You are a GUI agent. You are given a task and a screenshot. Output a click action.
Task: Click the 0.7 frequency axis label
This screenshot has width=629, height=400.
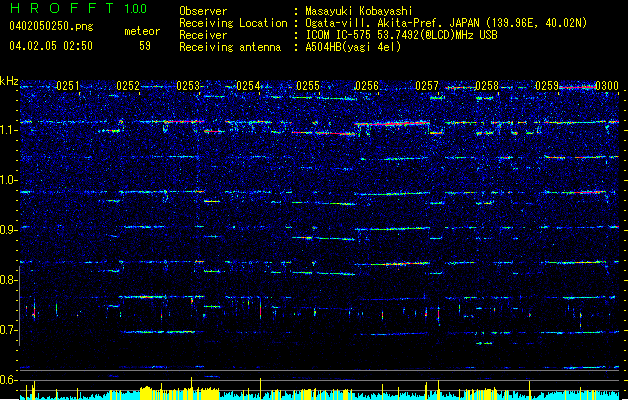click(x=8, y=330)
